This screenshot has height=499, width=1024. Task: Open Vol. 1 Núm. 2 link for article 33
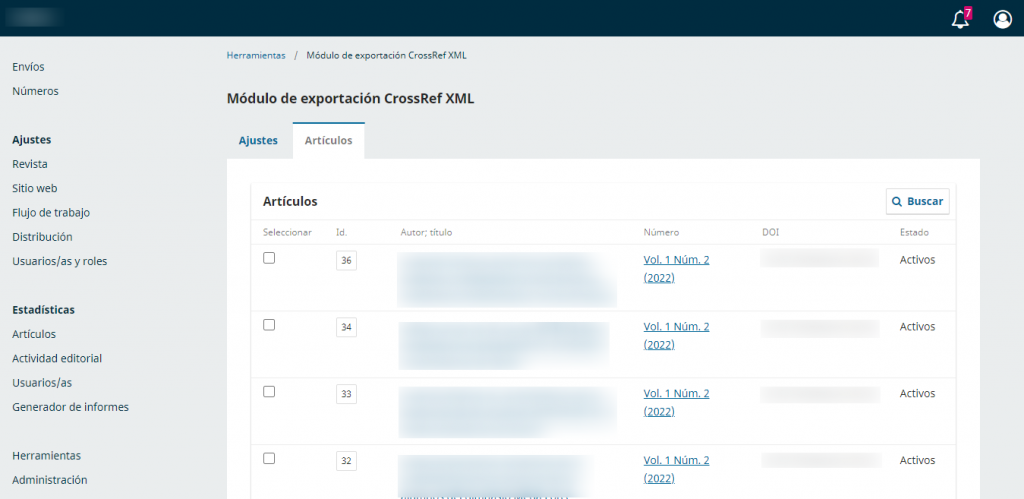point(676,402)
